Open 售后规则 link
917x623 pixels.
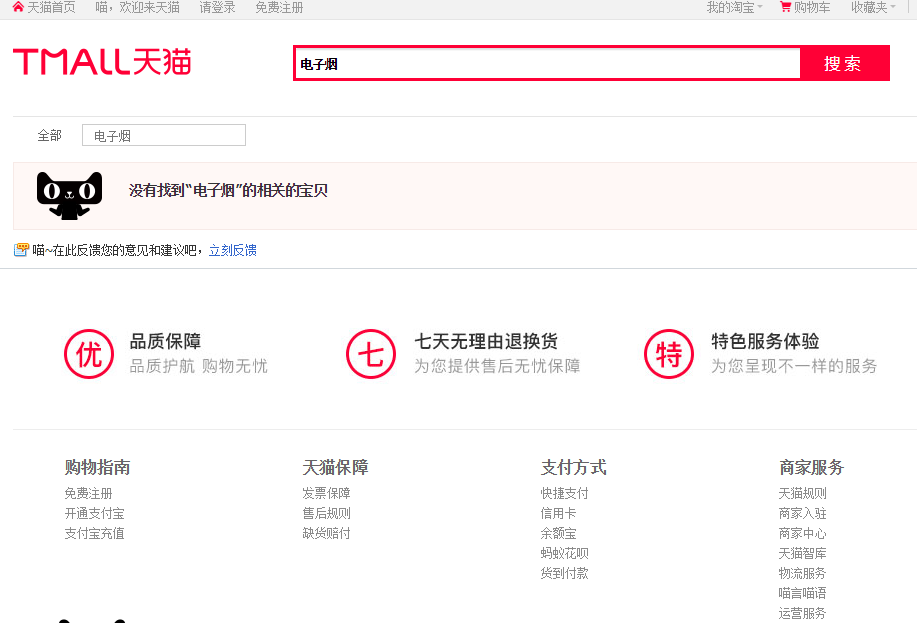coord(326,513)
